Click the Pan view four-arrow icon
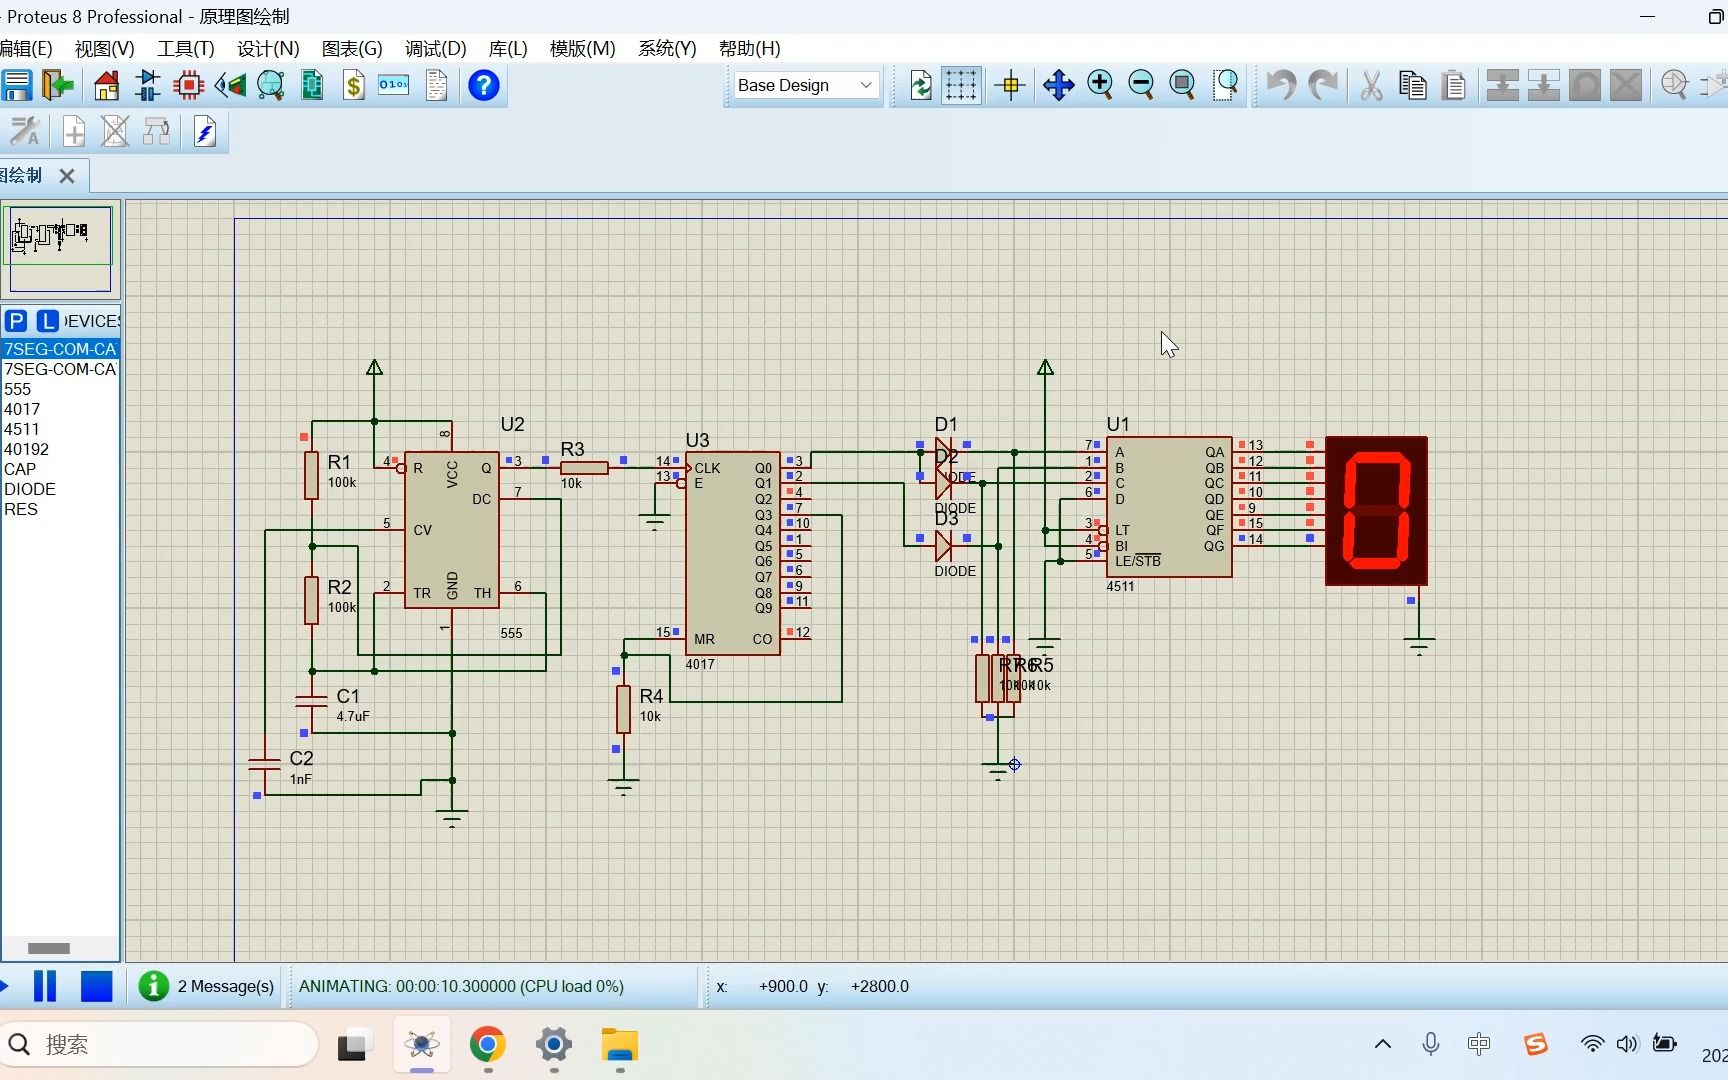 (1058, 85)
